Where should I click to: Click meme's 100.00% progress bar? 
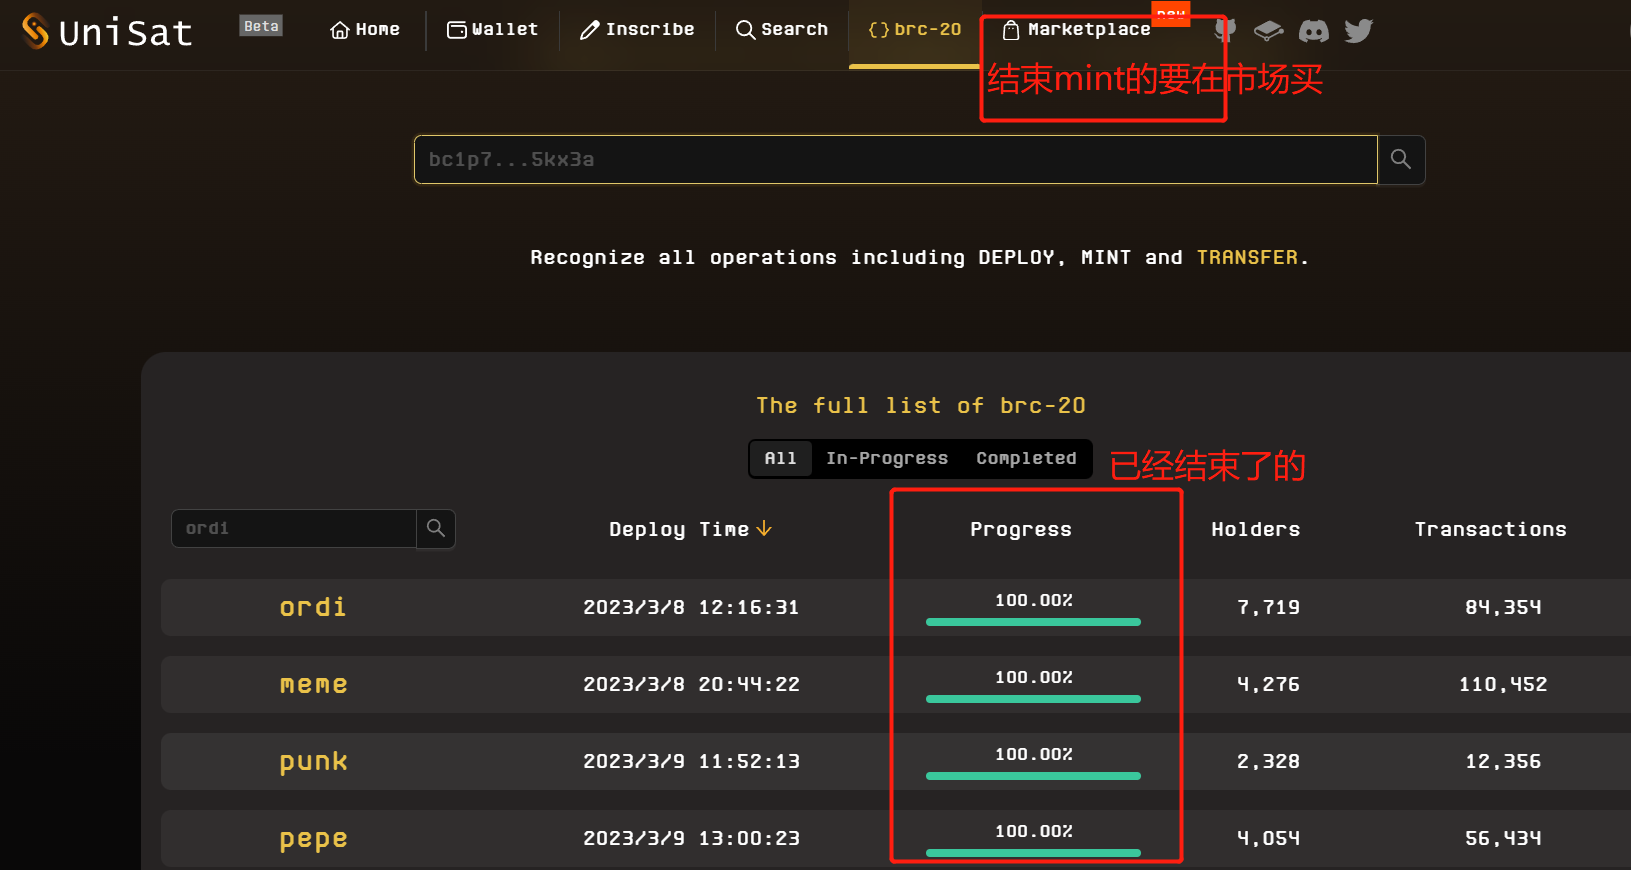pyautogui.click(x=1033, y=699)
